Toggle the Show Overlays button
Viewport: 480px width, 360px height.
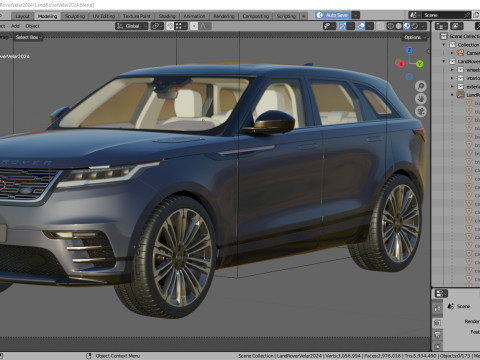coord(361,26)
